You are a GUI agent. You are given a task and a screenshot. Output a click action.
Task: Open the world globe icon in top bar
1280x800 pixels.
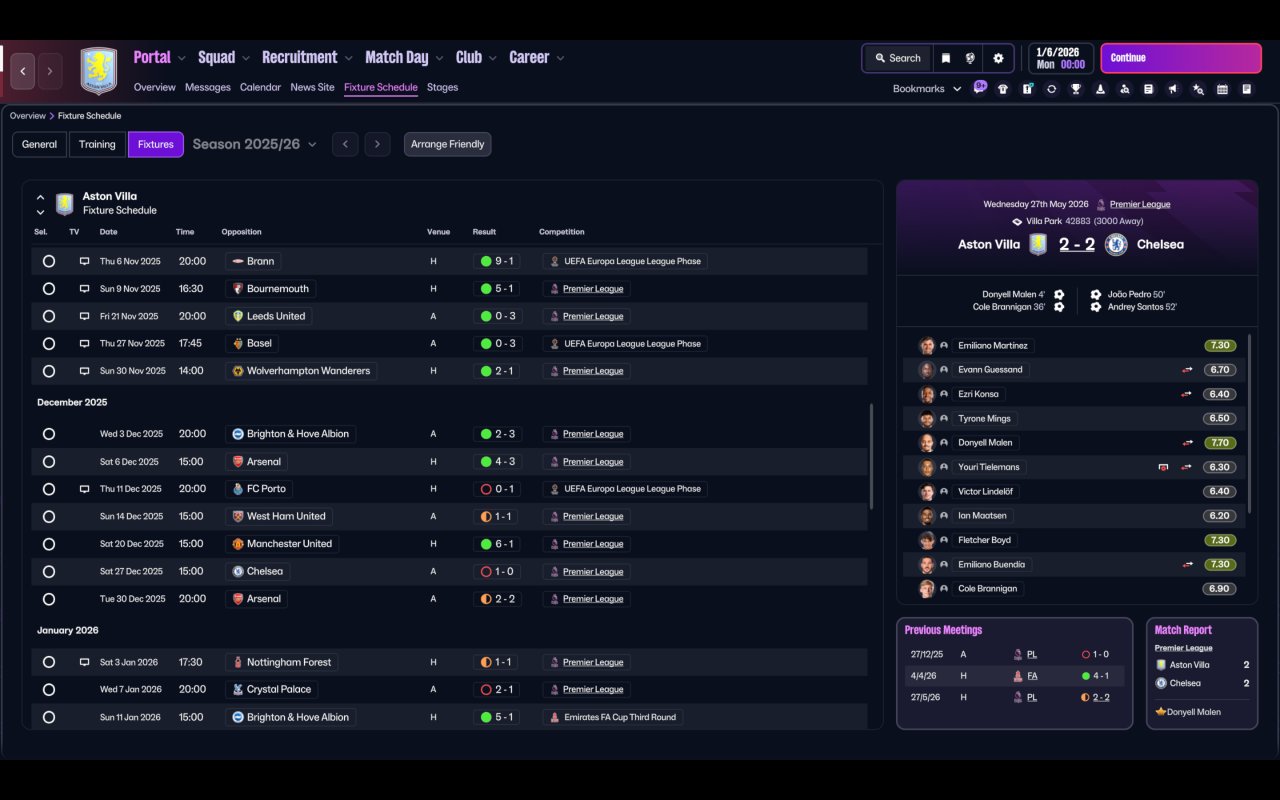[970, 58]
